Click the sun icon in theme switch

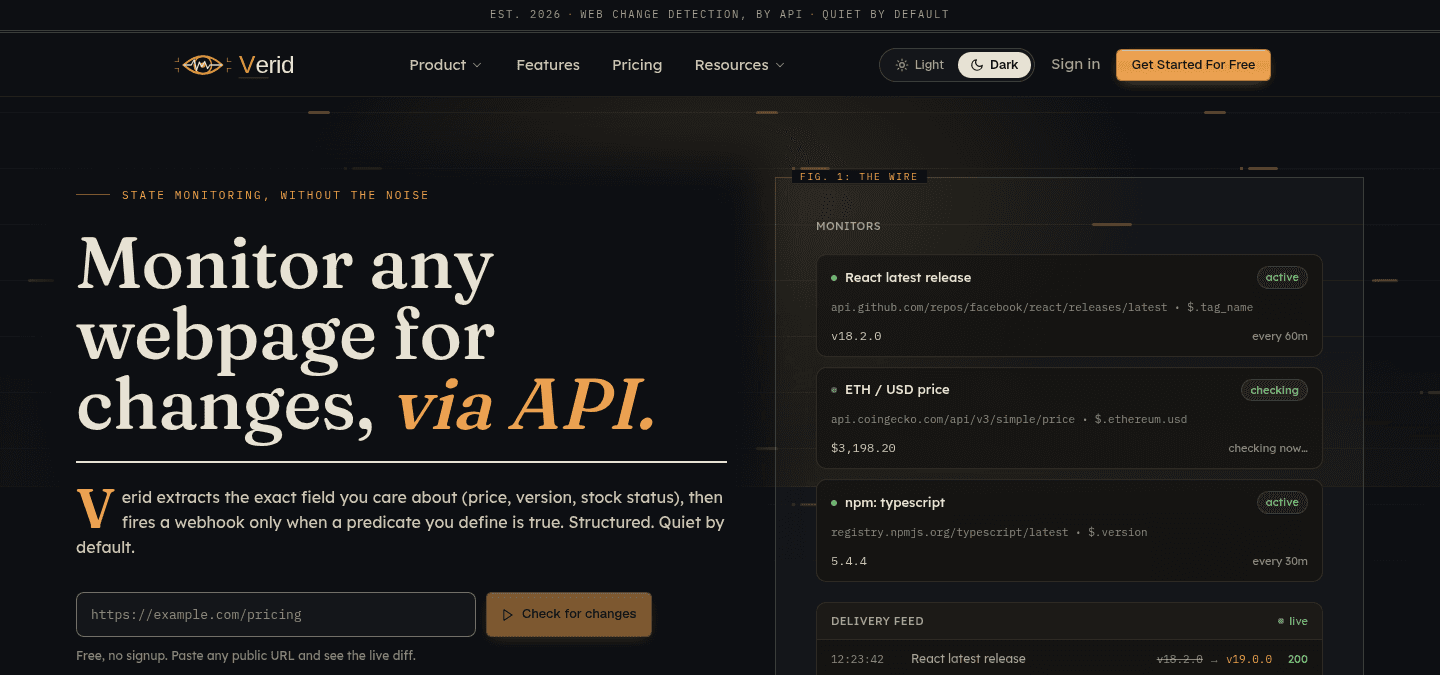point(902,65)
